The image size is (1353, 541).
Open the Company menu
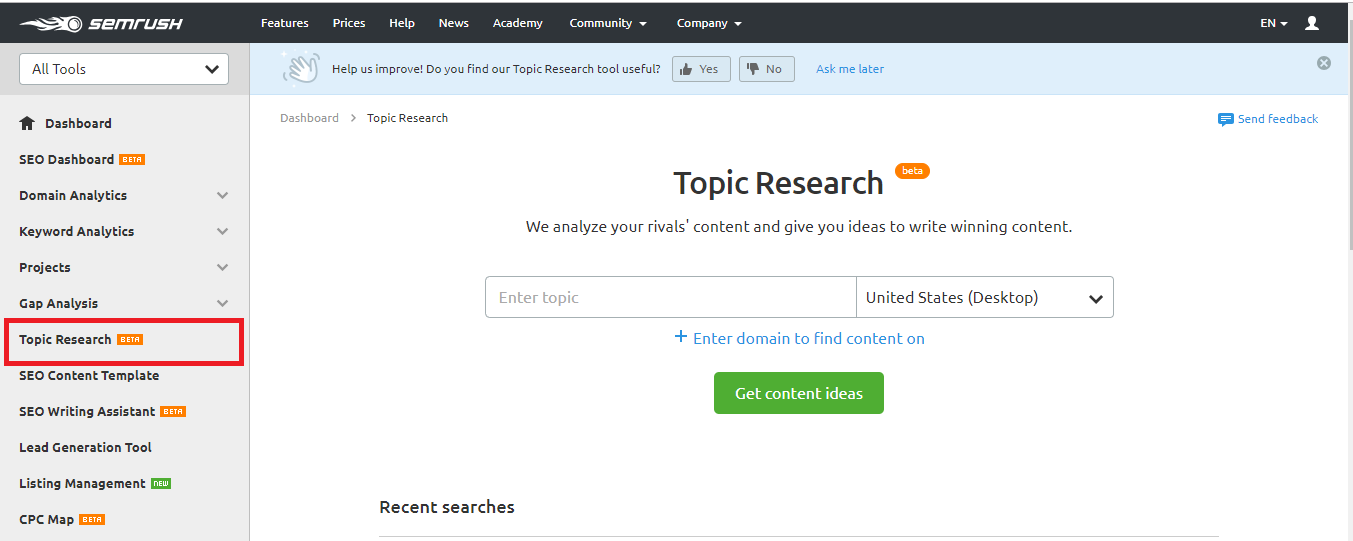pos(709,23)
